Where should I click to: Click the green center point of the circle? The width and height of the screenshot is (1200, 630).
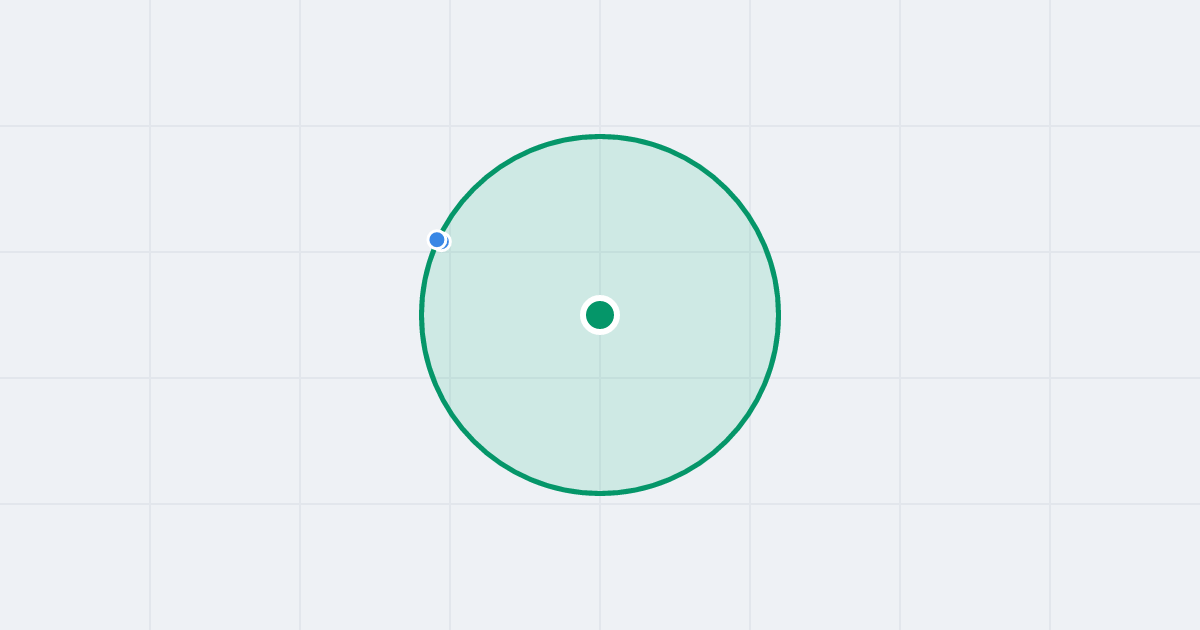(600, 315)
